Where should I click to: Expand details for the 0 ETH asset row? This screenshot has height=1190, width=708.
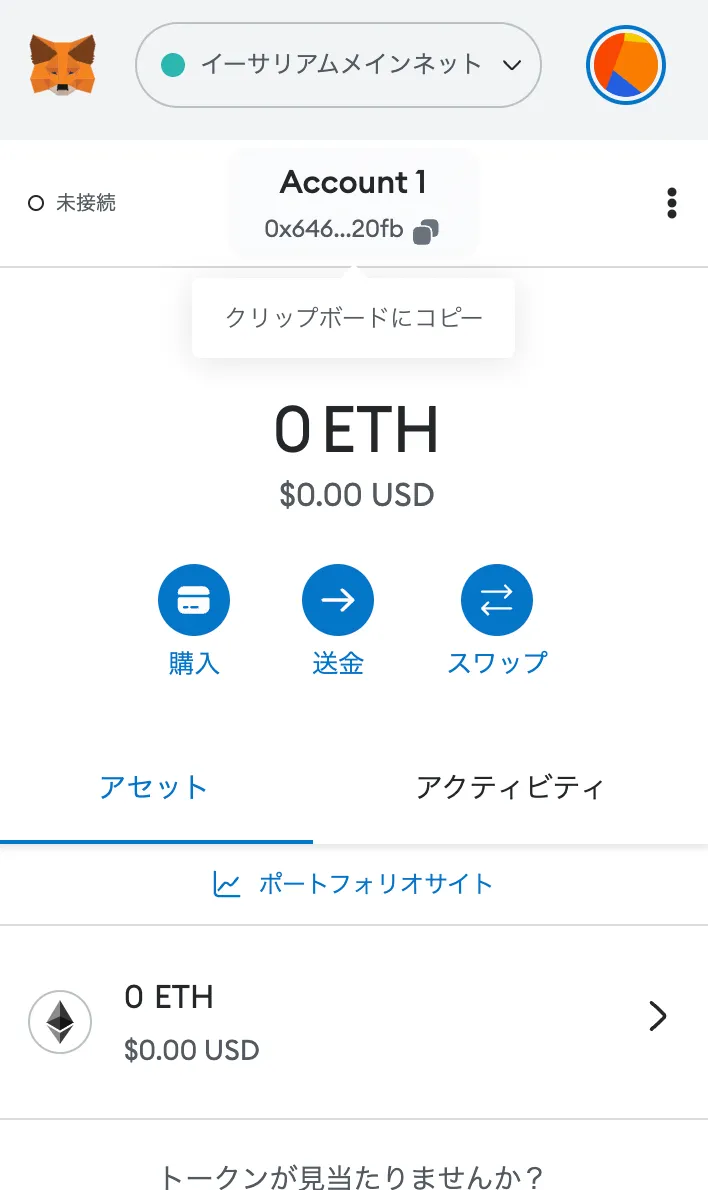click(657, 1016)
